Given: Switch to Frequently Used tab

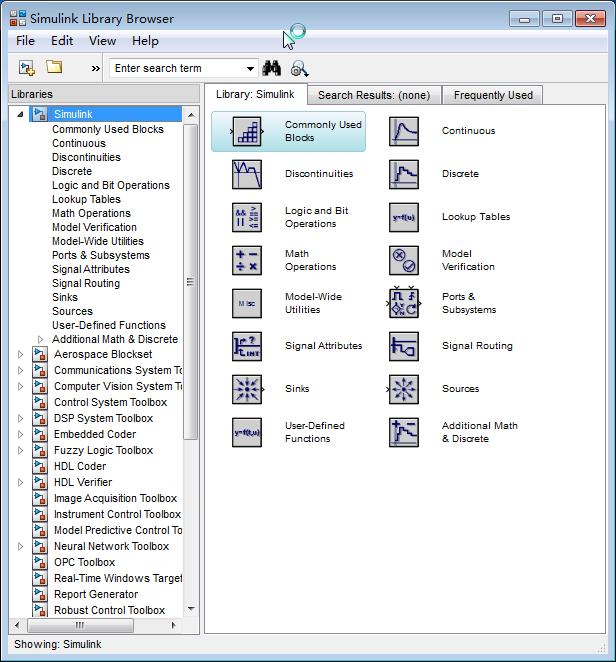Looking at the screenshot, I should (x=493, y=95).
